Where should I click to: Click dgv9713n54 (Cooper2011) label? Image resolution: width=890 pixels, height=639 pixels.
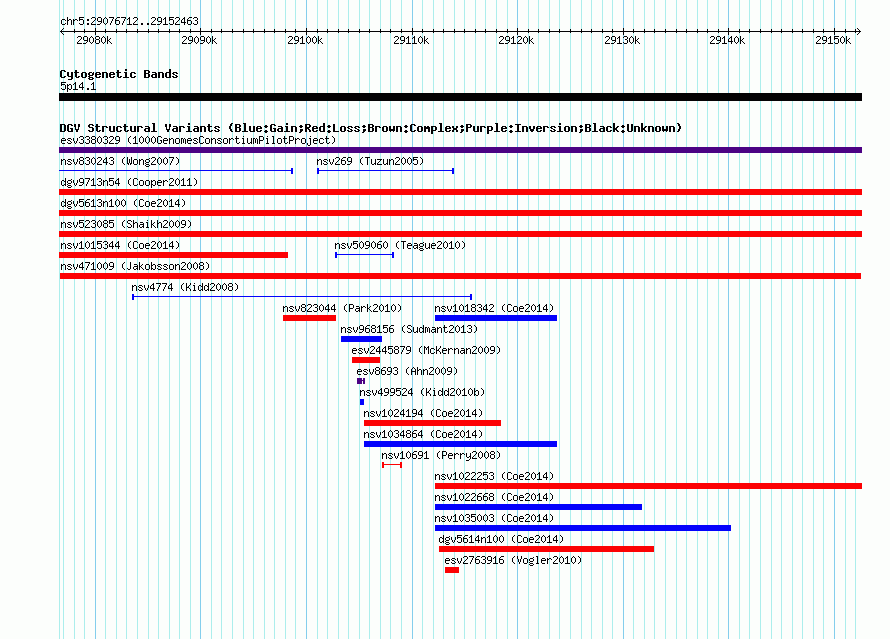[x=129, y=182]
